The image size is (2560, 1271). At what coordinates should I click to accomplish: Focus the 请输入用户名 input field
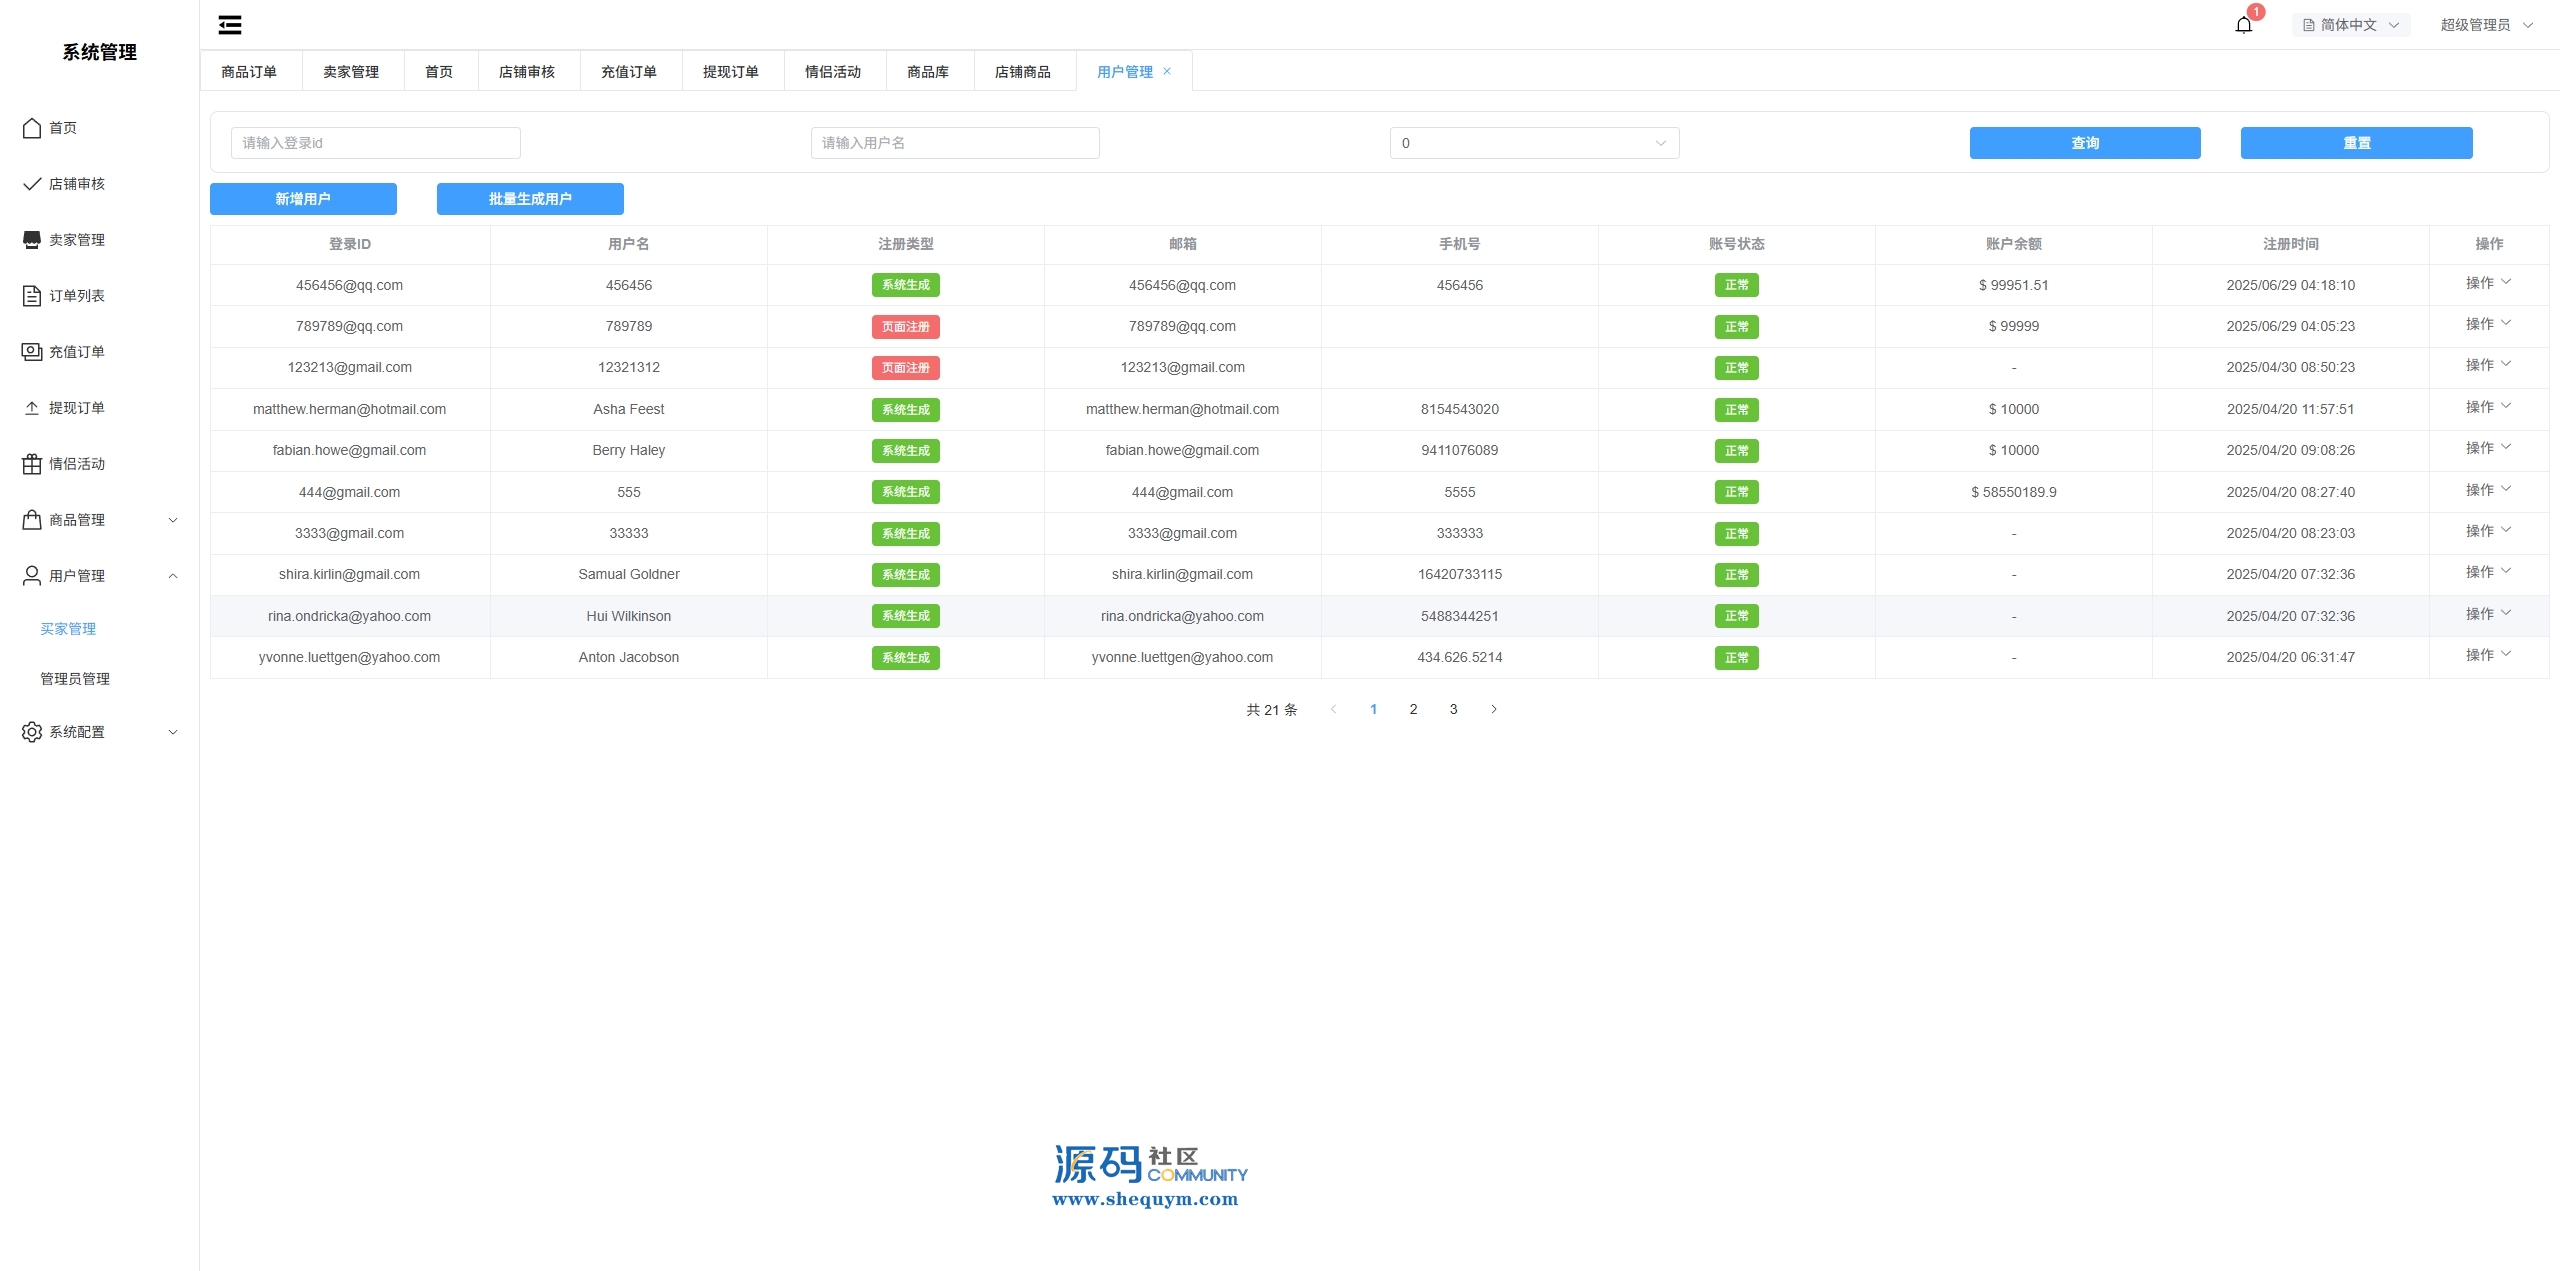tap(954, 143)
